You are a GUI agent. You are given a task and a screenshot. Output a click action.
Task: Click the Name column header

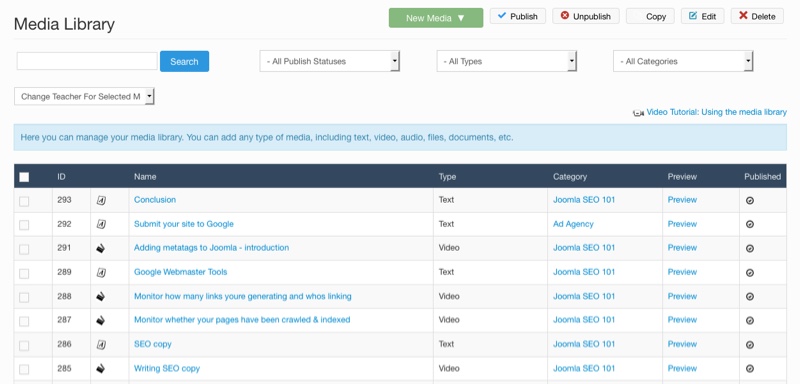(x=145, y=177)
